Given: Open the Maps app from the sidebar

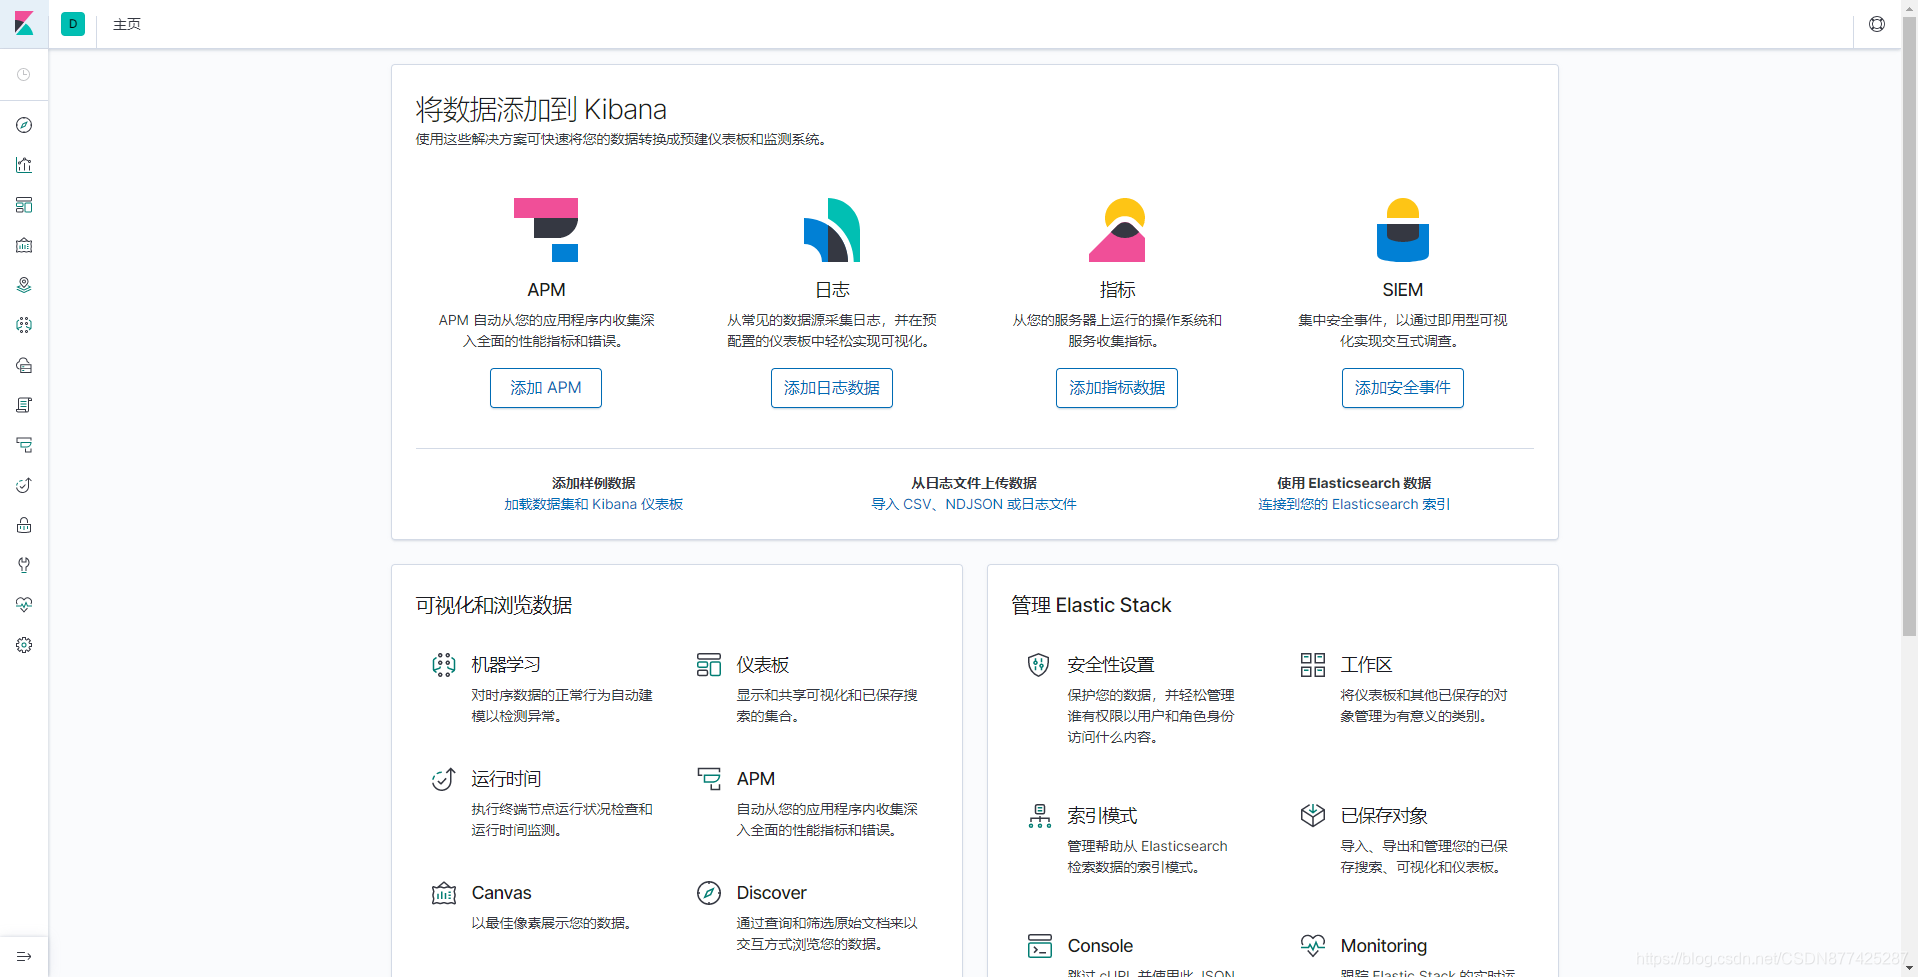Looking at the screenshot, I should [24, 285].
